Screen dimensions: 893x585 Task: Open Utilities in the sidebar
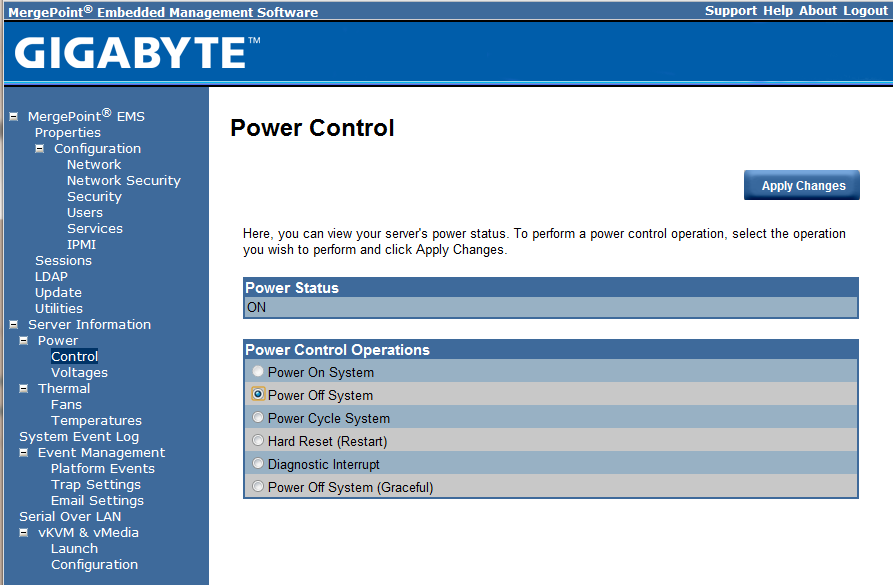[x=59, y=308]
